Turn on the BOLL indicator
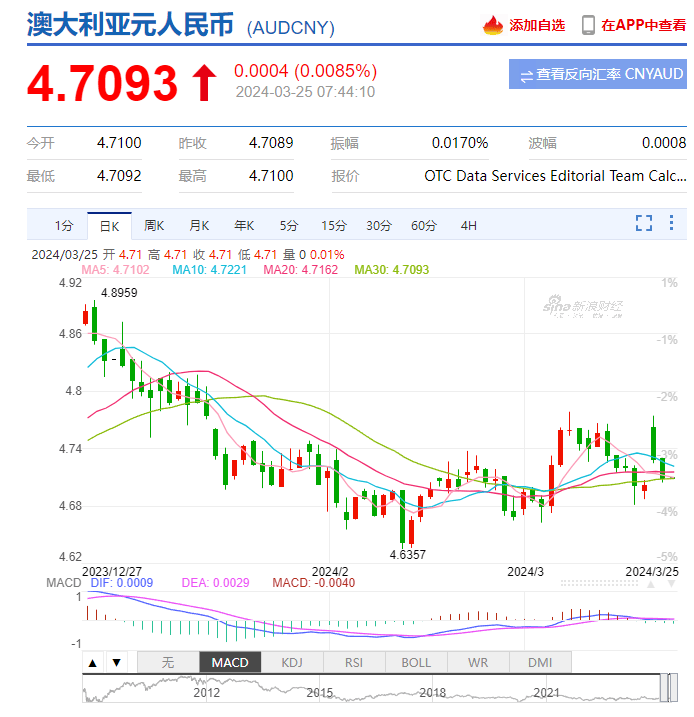The image size is (694, 717). coord(416,662)
